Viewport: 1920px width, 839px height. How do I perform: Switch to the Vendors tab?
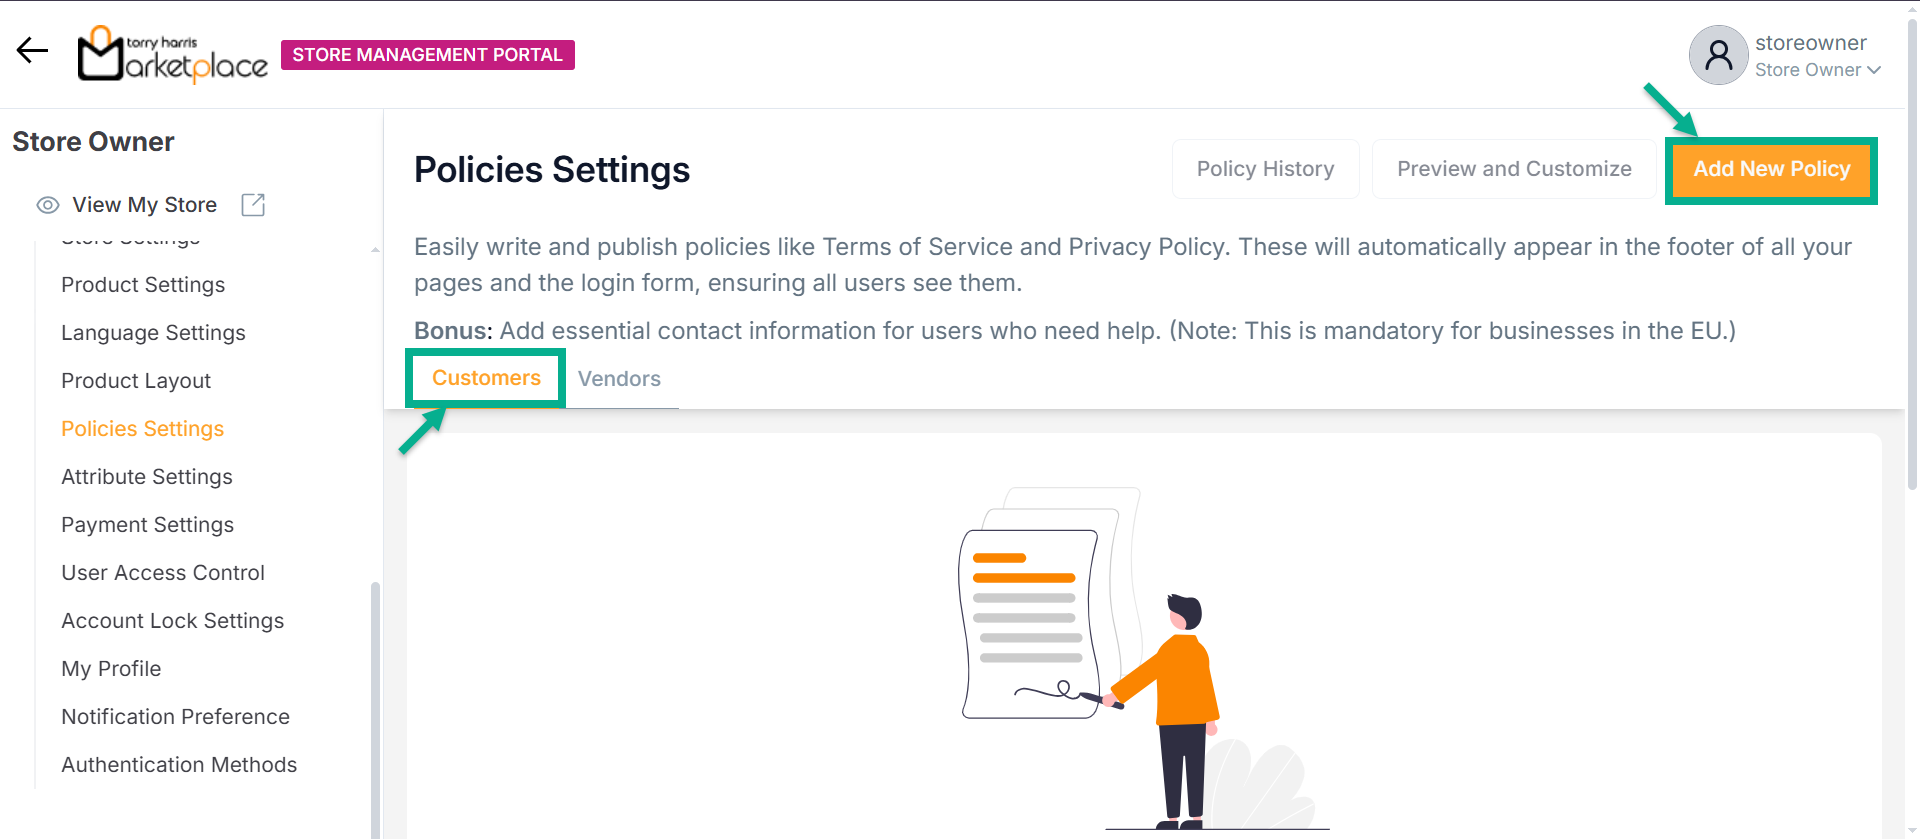pyautogui.click(x=619, y=379)
